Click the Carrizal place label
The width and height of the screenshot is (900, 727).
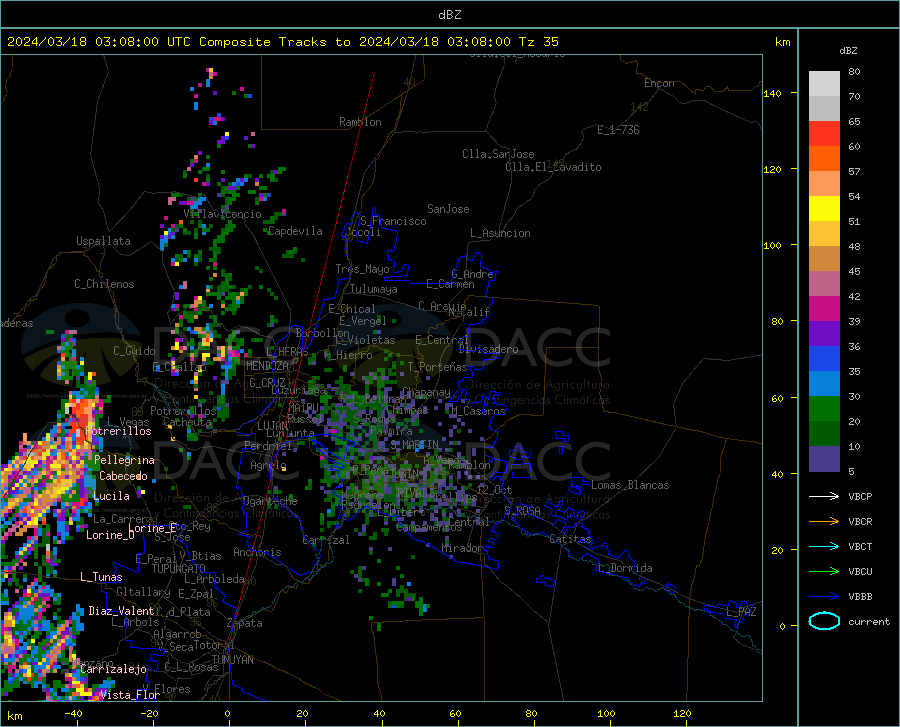tap(325, 540)
